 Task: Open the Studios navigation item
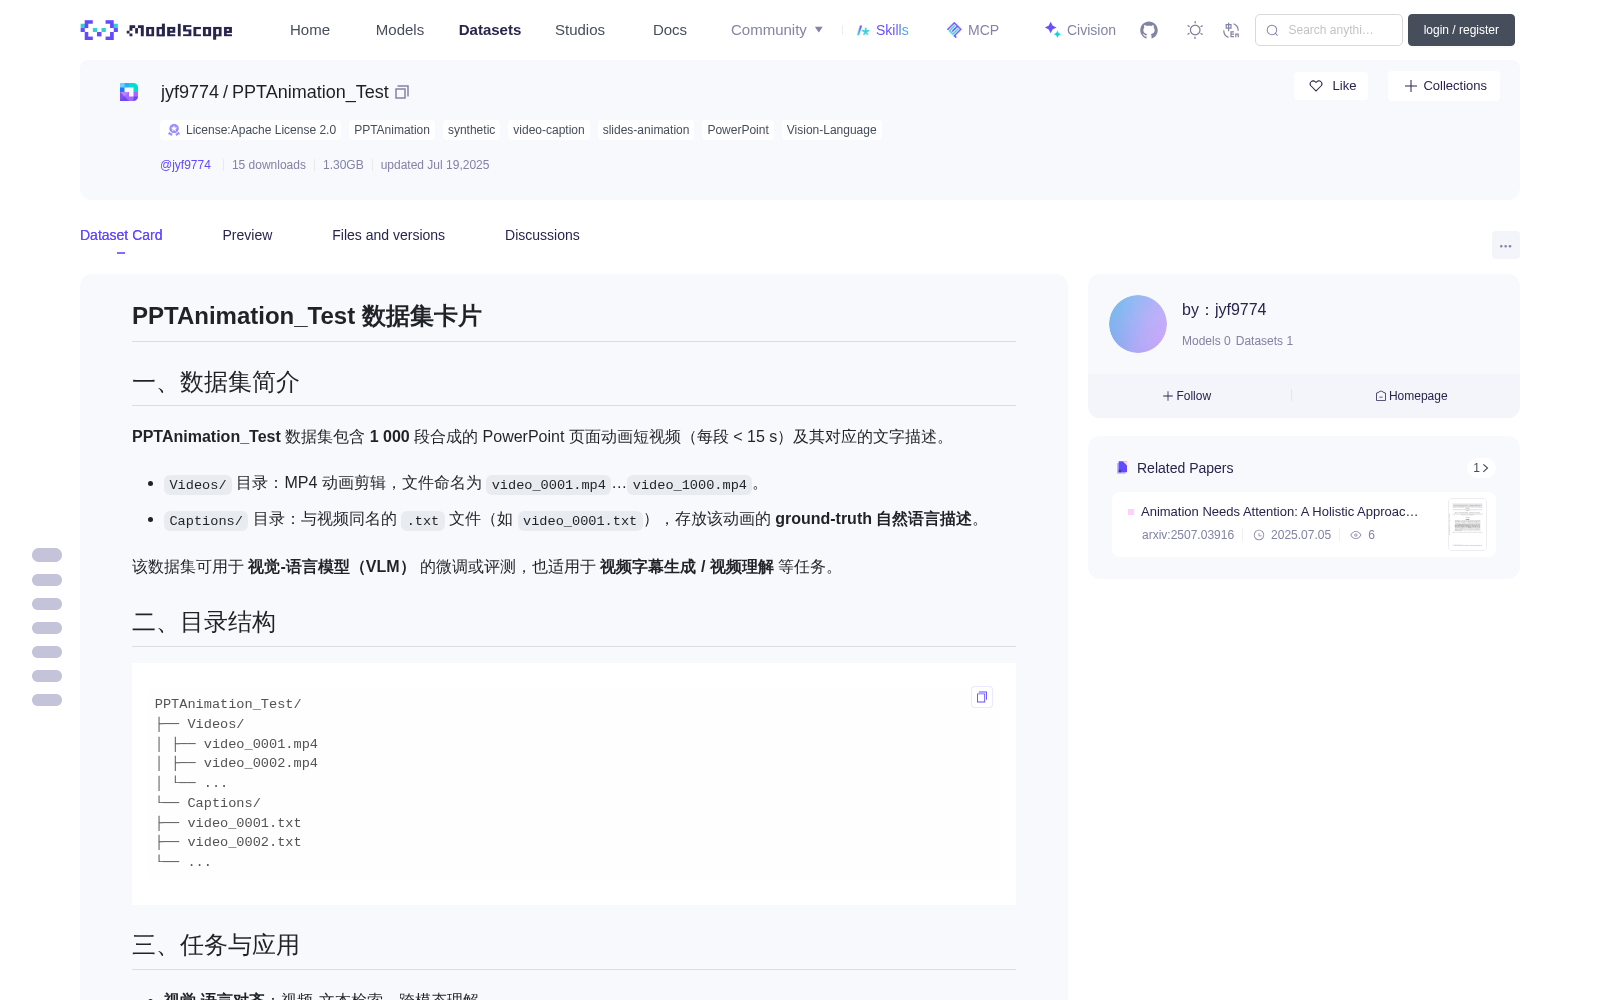coord(580,30)
